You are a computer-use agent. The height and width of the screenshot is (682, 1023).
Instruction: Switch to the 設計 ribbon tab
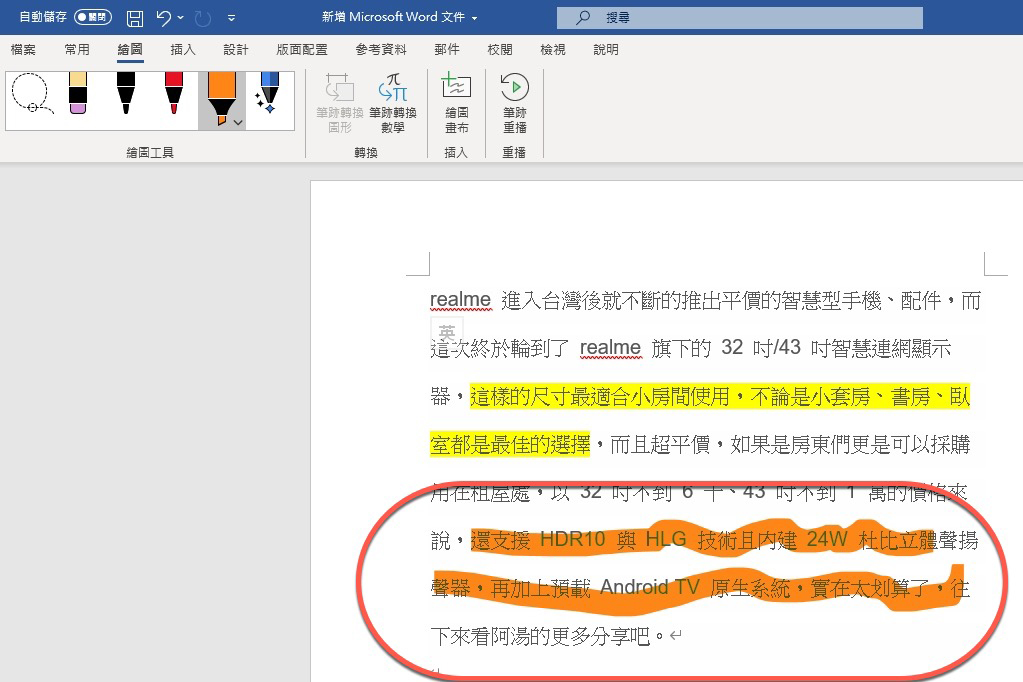236,48
